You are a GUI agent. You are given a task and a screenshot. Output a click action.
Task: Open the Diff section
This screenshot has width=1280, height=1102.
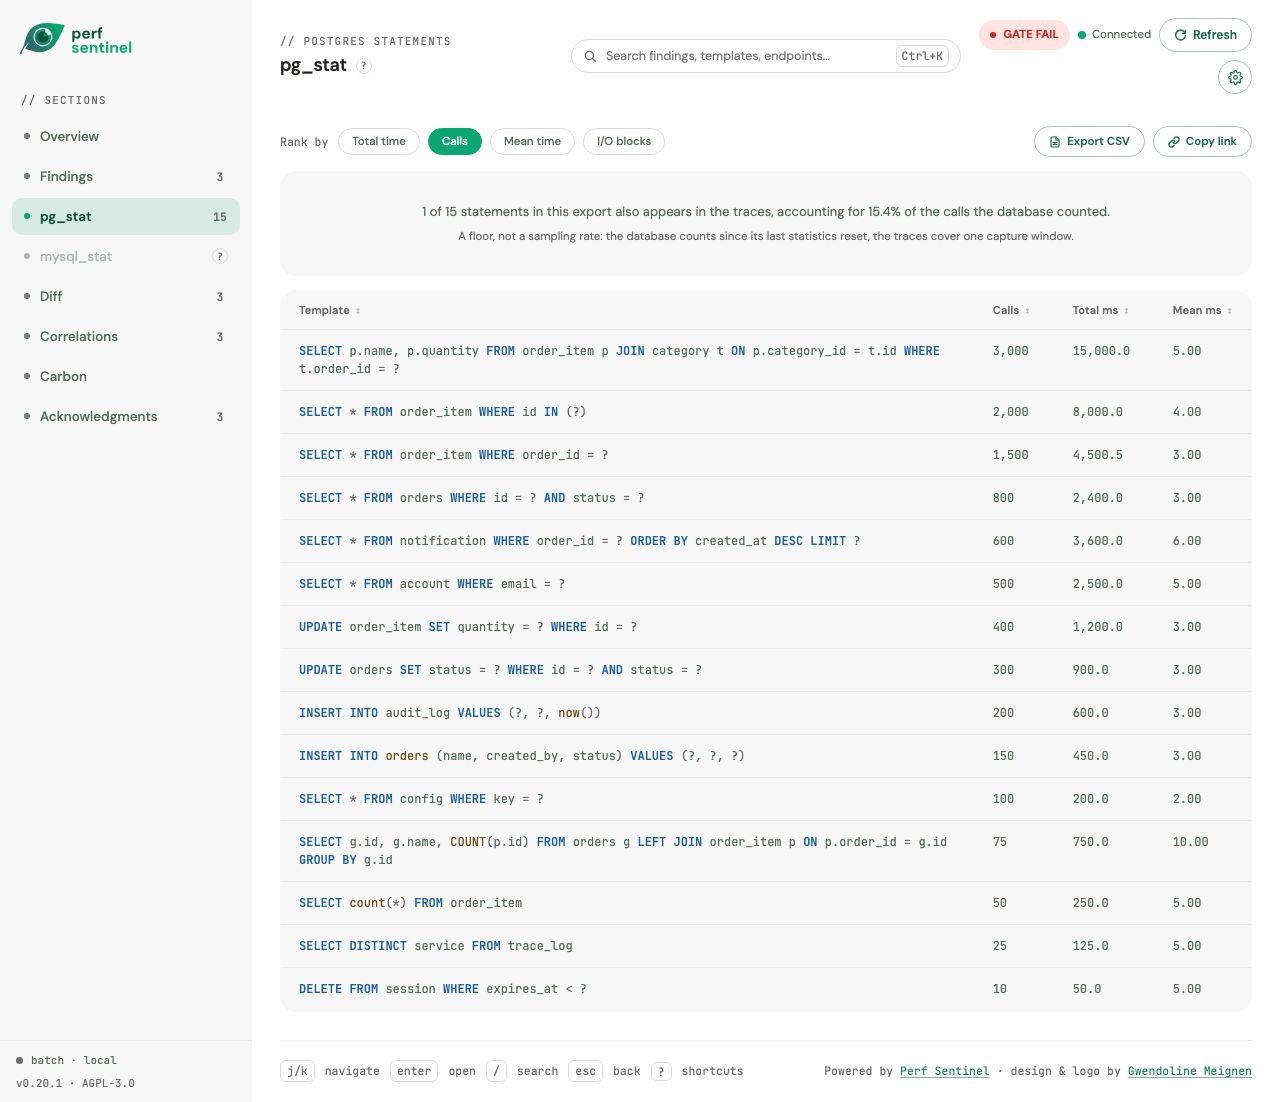(126, 296)
